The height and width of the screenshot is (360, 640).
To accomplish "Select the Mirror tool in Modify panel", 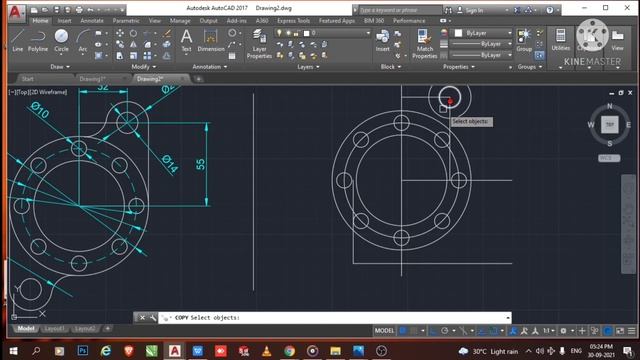I will coord(133,44).
